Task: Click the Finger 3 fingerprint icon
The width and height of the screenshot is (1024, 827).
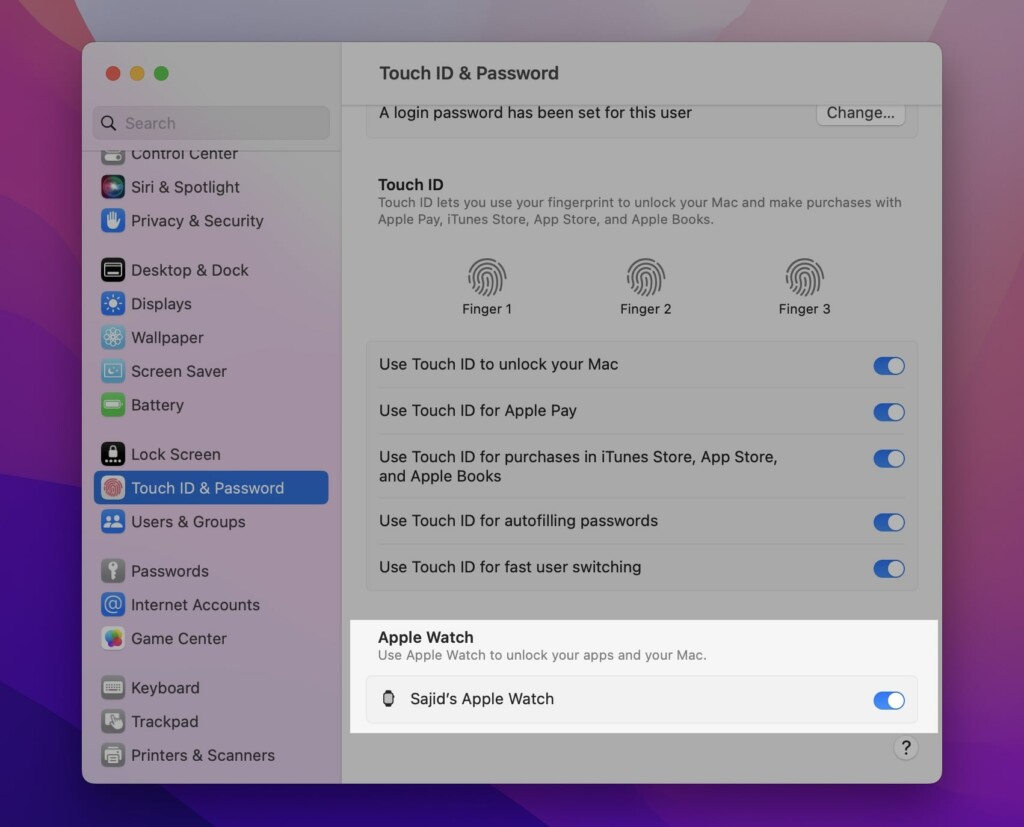Action: (804, 277)
